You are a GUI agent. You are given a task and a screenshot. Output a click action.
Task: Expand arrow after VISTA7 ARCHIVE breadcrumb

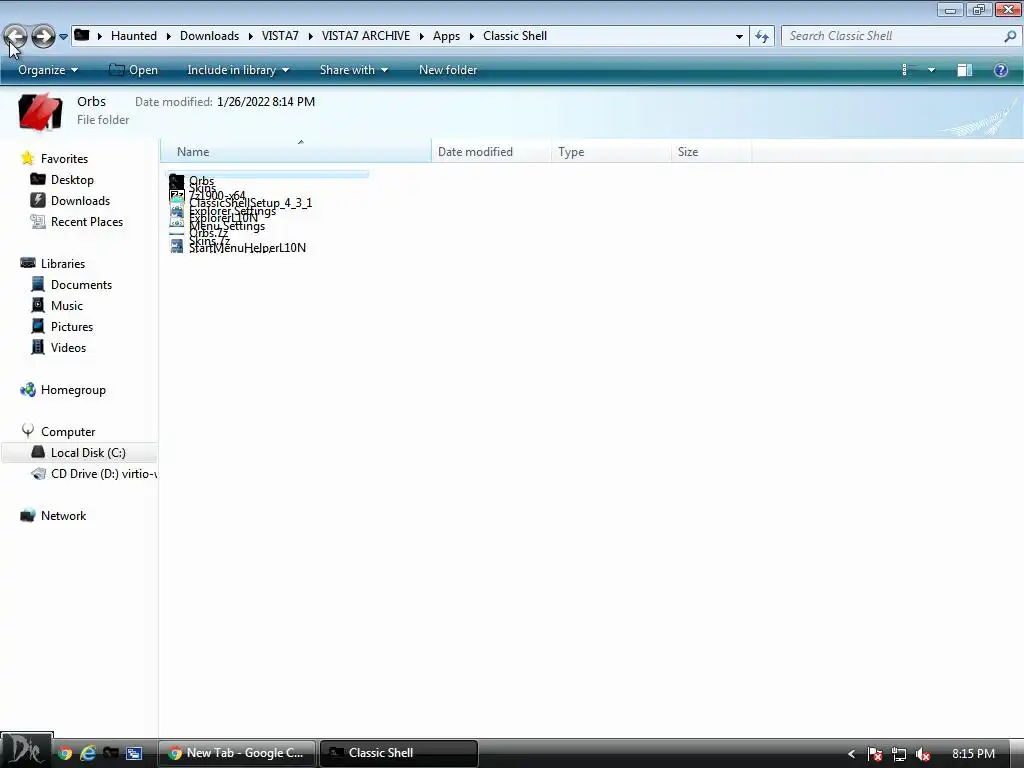click(422, 37)
